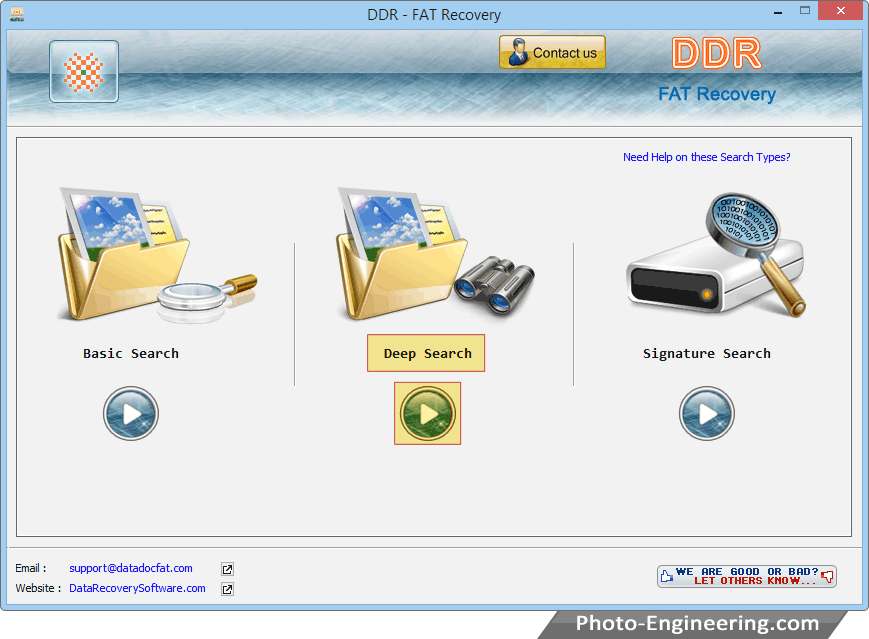Start Deep Search with the green play button
869x639 pixels.
tap(427, 413)
